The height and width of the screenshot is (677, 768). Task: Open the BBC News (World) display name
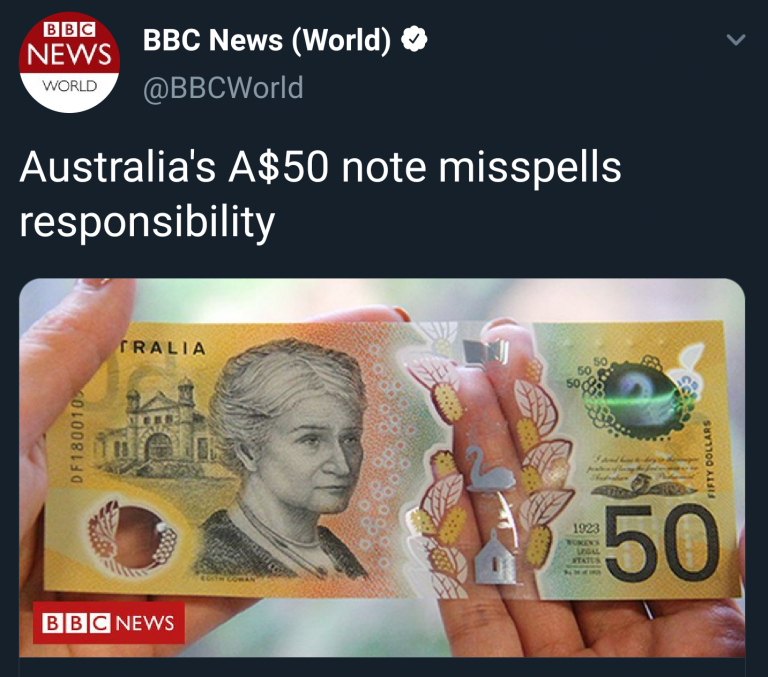click(x=267, y=40)
